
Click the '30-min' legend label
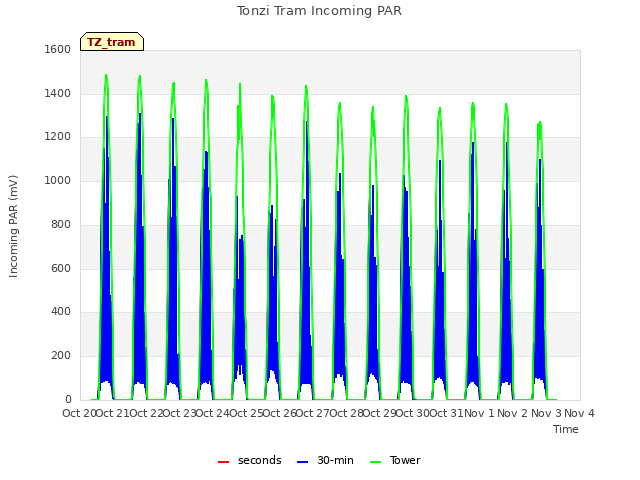point(335,460)
